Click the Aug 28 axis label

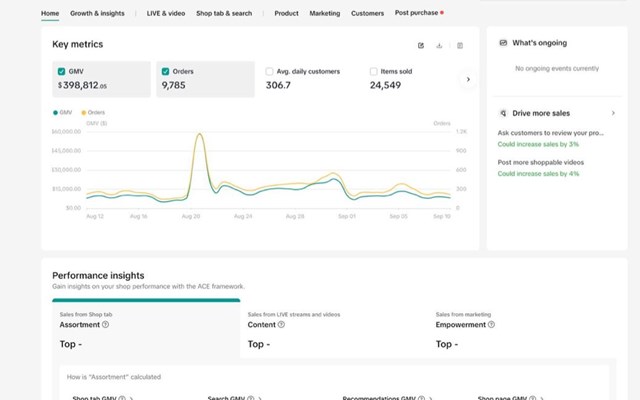[295, 216]
